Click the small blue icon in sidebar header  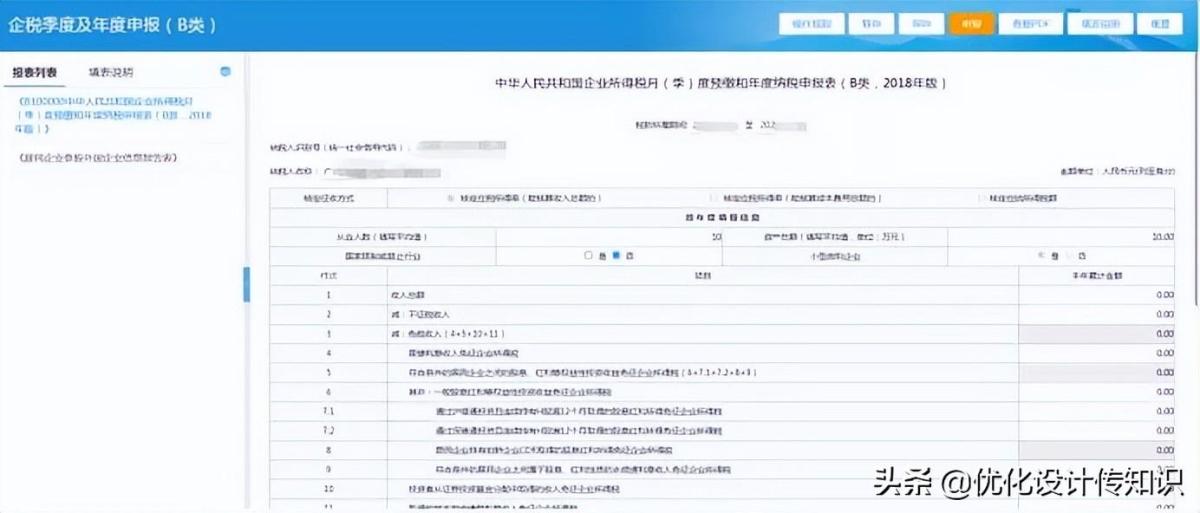click(225, 72)
